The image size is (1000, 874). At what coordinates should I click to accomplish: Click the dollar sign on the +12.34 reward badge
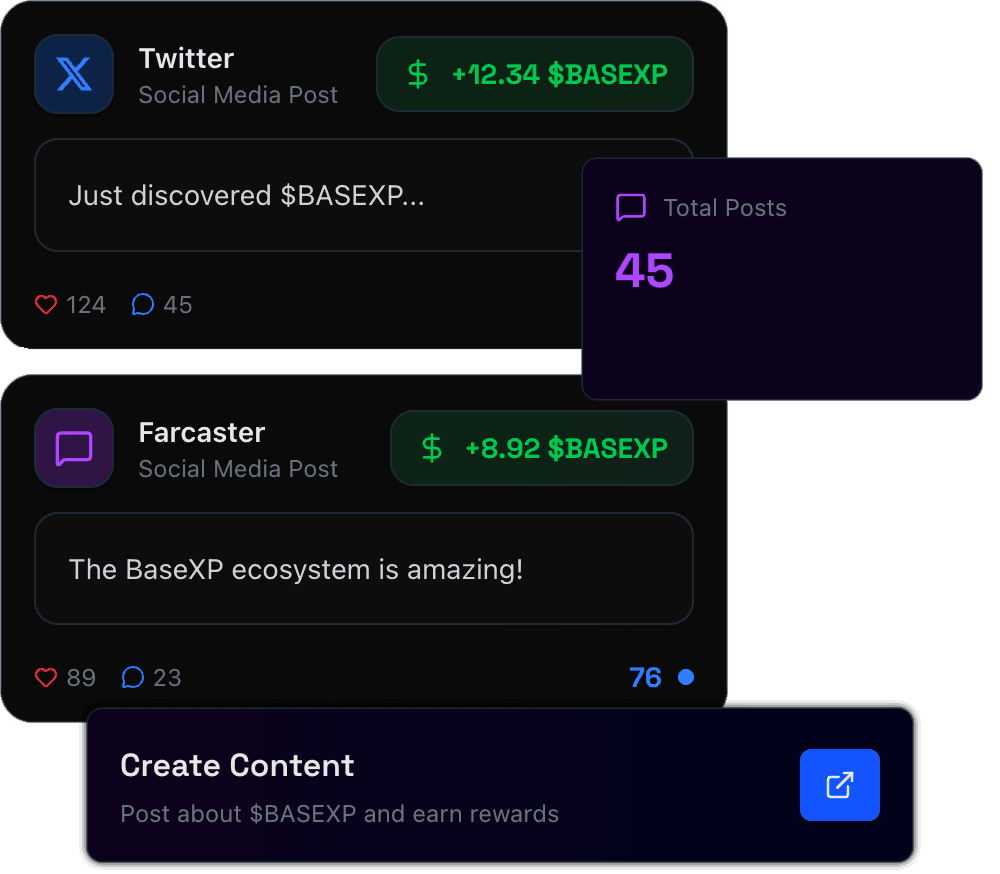click(416, 74)
